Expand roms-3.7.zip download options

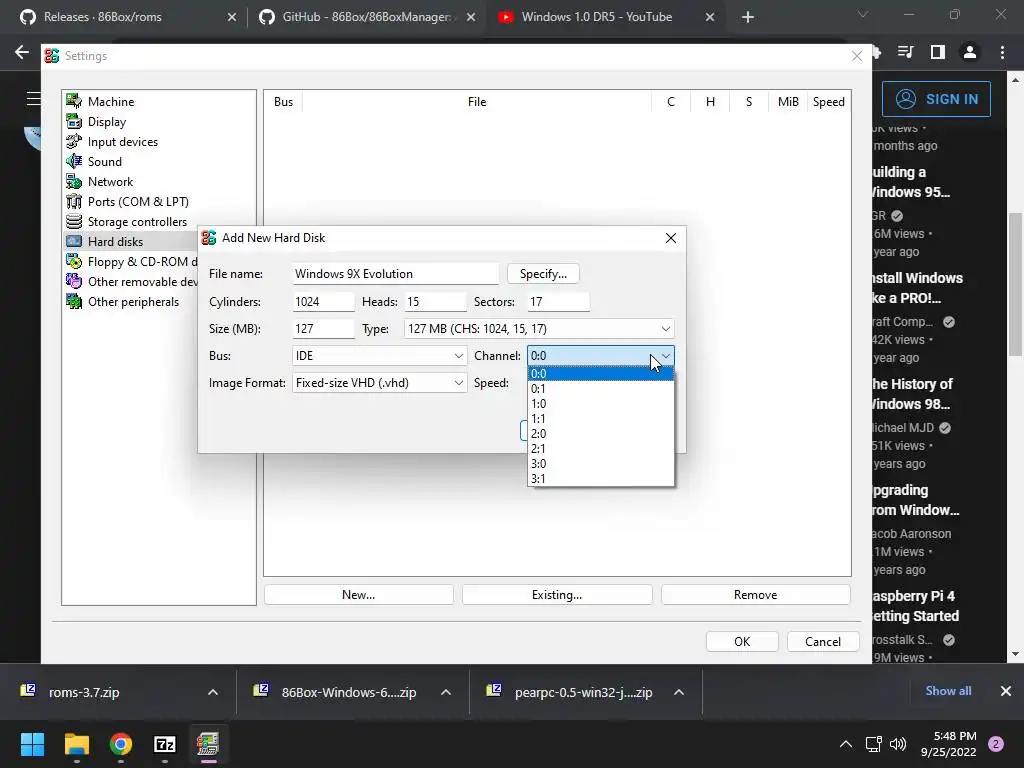(213, 692)
